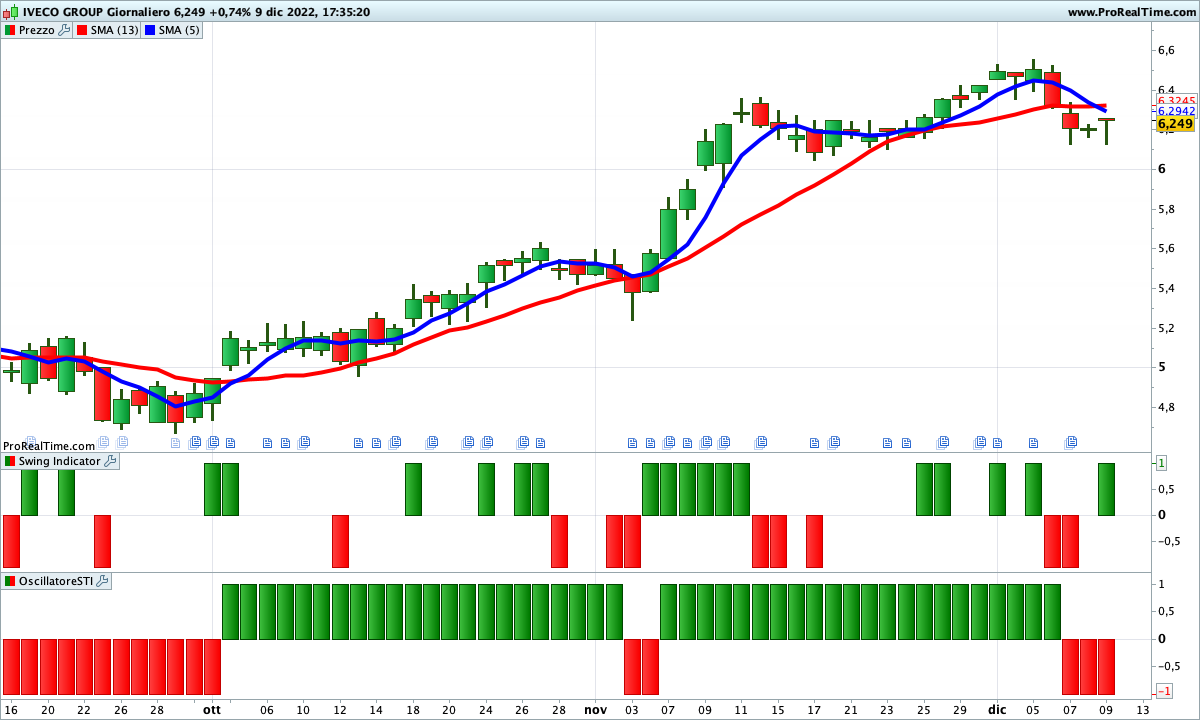Viewport: 1200px width, 720px height.
Task: Click the candlestick chart icon beside IVECO GROUP
Action: [x=10, y=12]
